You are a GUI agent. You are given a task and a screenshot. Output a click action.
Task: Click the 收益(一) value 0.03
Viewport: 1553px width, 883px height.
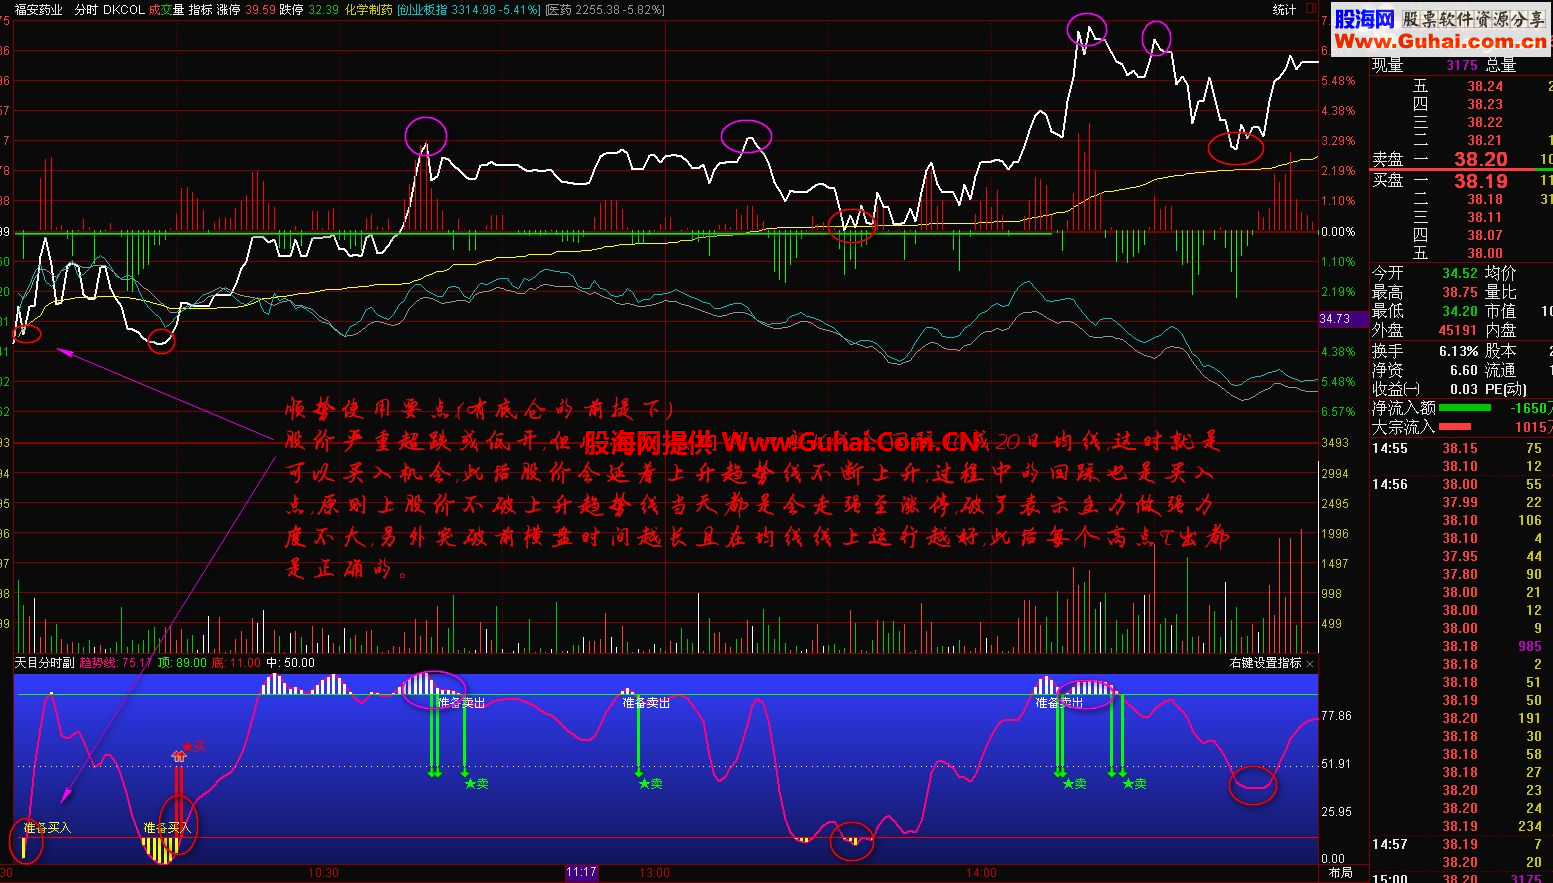tap(1464, 390)
